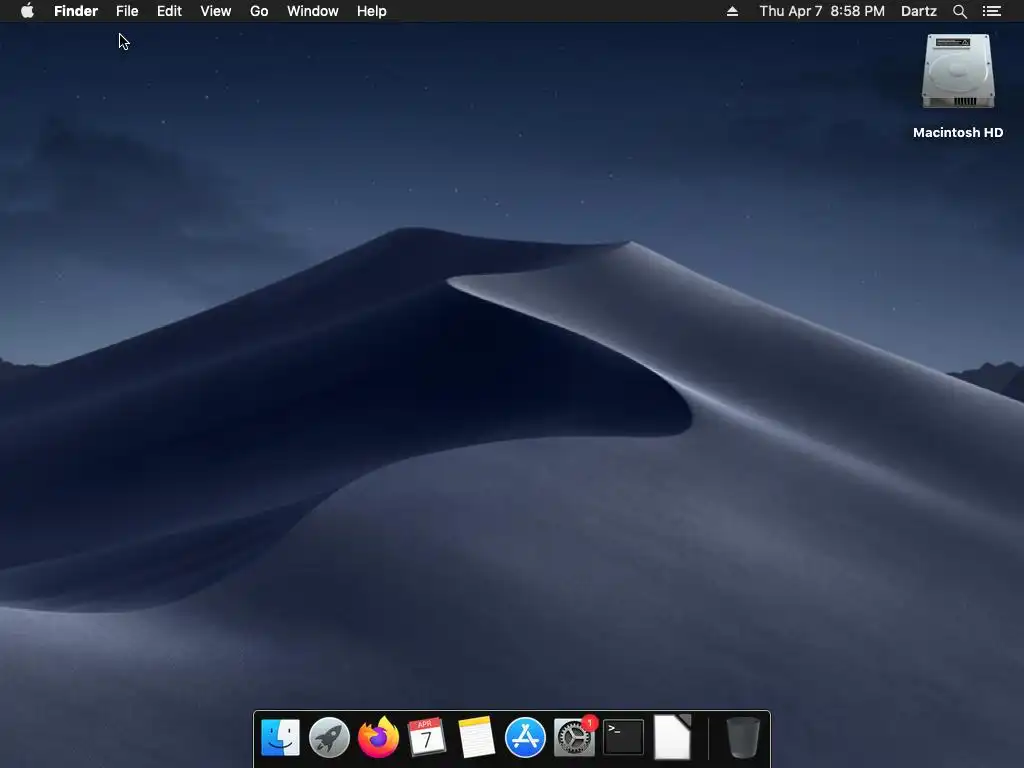Open the blank document icon in Dock

point(672,737)
